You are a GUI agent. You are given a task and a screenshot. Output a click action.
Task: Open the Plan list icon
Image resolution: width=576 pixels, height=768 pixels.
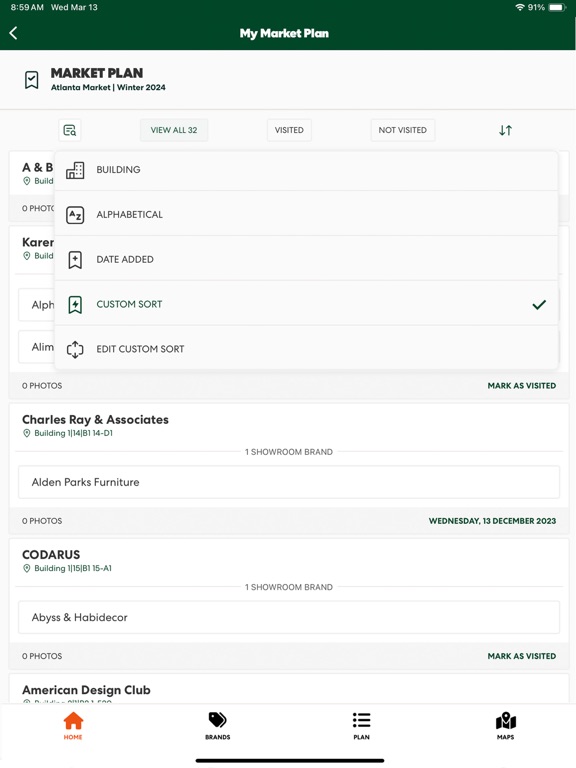click(361, 720)
